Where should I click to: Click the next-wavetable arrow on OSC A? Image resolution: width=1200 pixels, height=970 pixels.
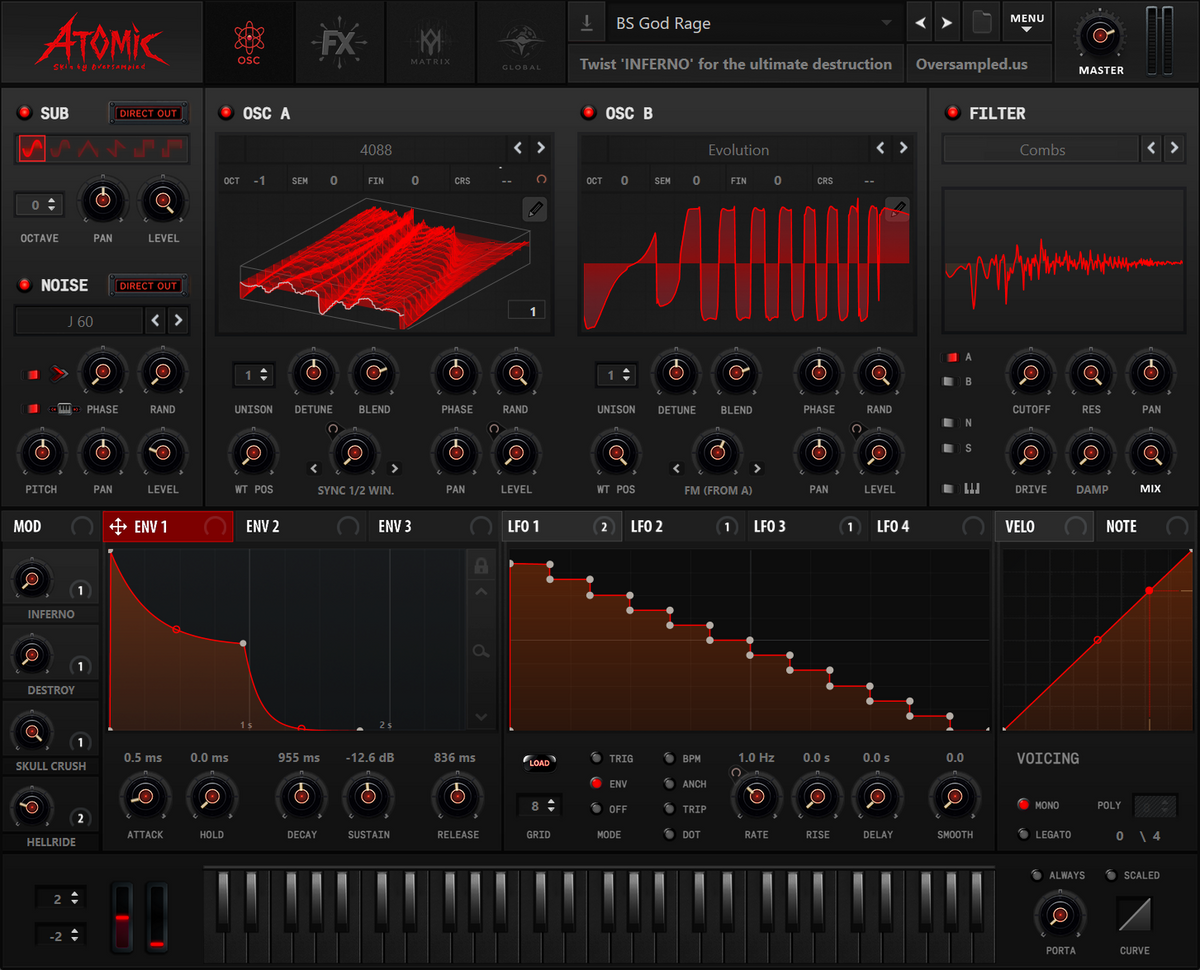tap(540, 147)
